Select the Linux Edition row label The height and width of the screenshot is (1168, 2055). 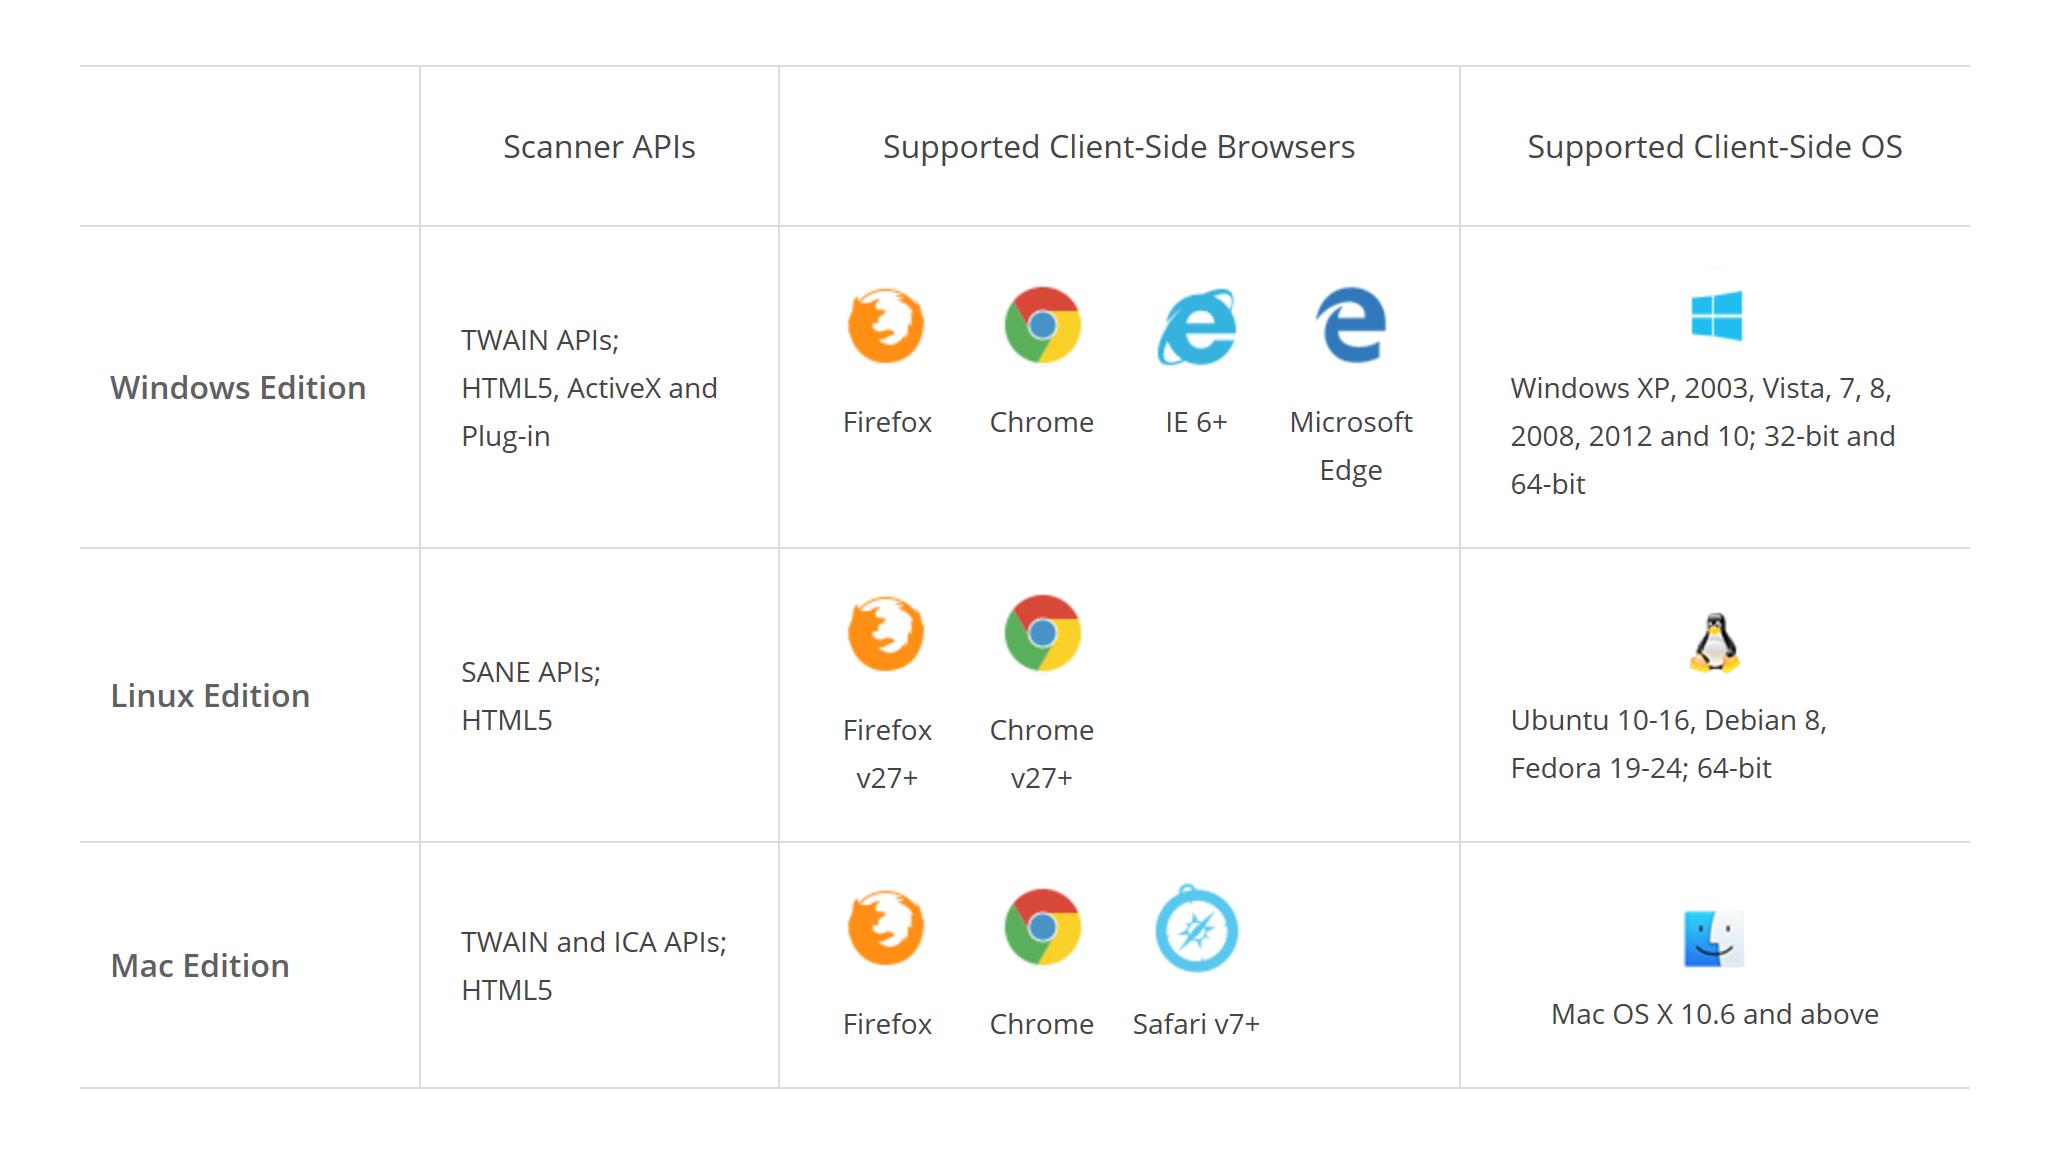click(x=210, y=696)
